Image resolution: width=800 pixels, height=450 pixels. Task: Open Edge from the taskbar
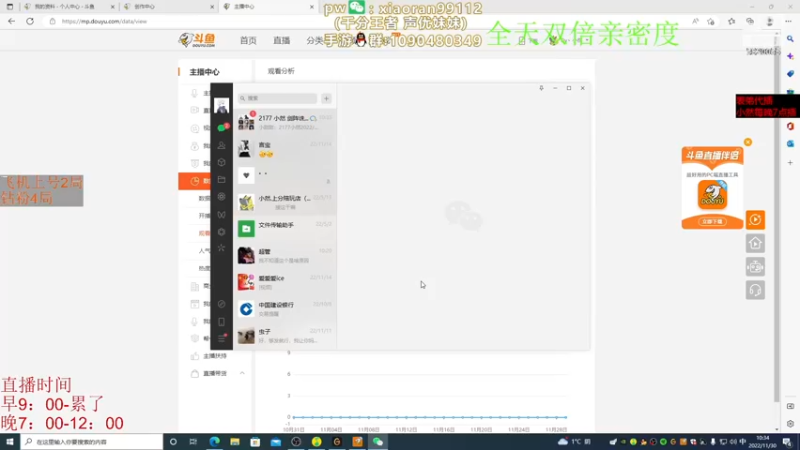pos(214,442)
